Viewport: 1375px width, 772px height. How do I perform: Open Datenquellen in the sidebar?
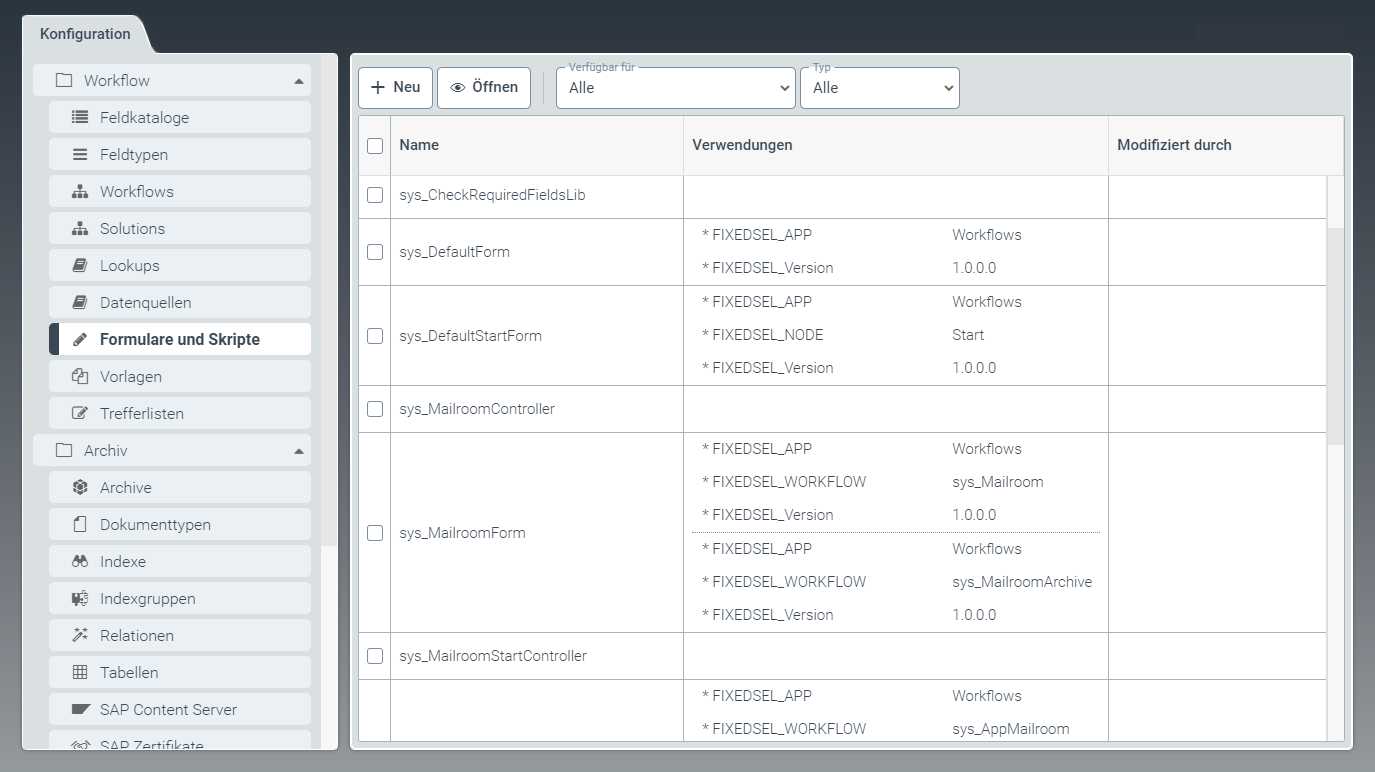(145, 302)
